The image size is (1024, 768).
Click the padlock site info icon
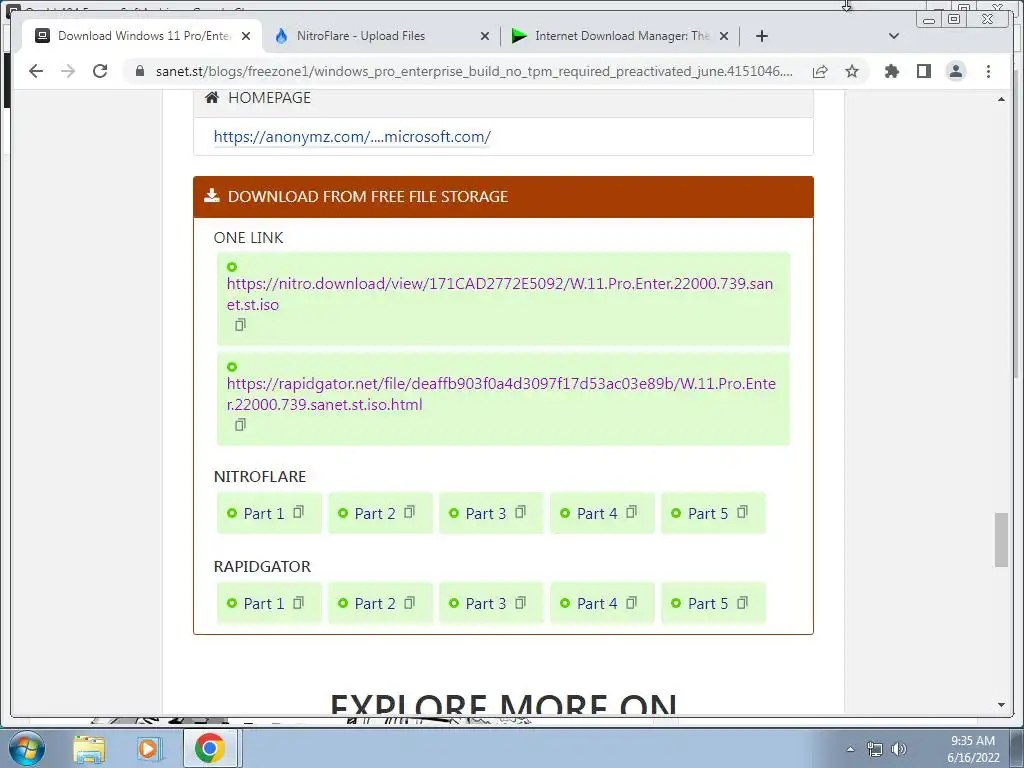(140, 71)
